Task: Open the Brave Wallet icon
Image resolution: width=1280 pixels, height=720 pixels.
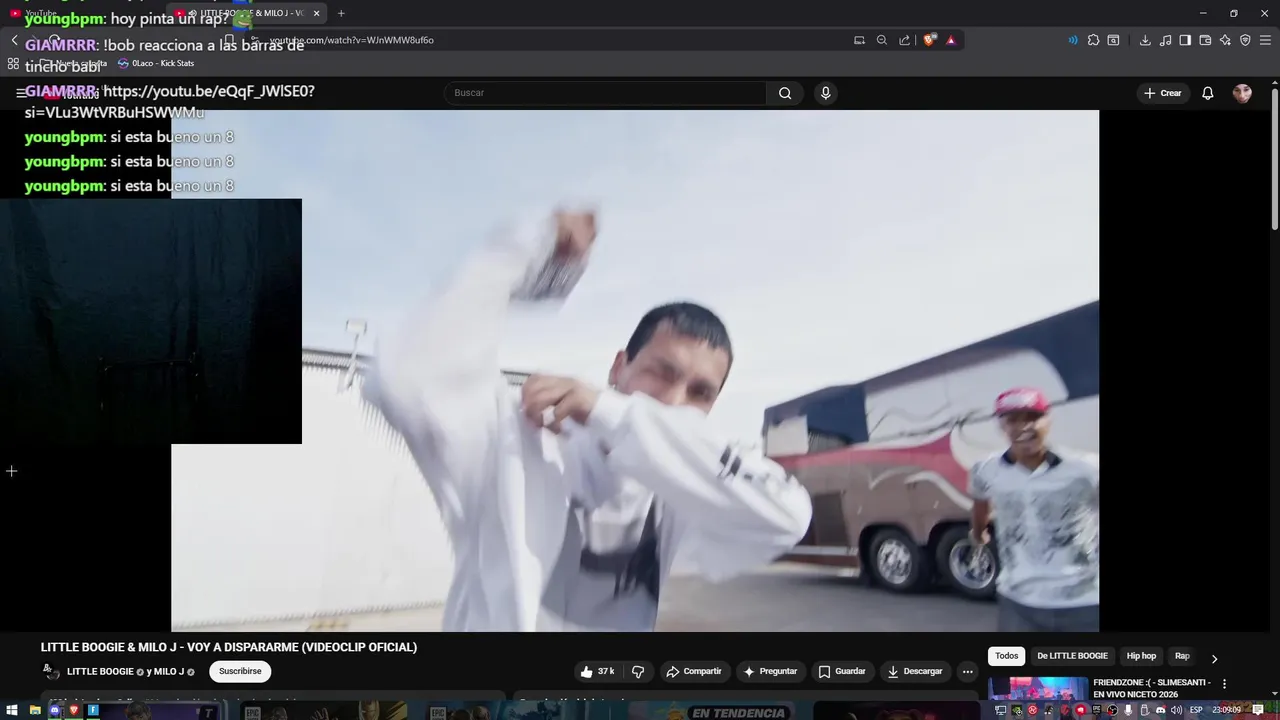Action: [x=1205, y=40]
